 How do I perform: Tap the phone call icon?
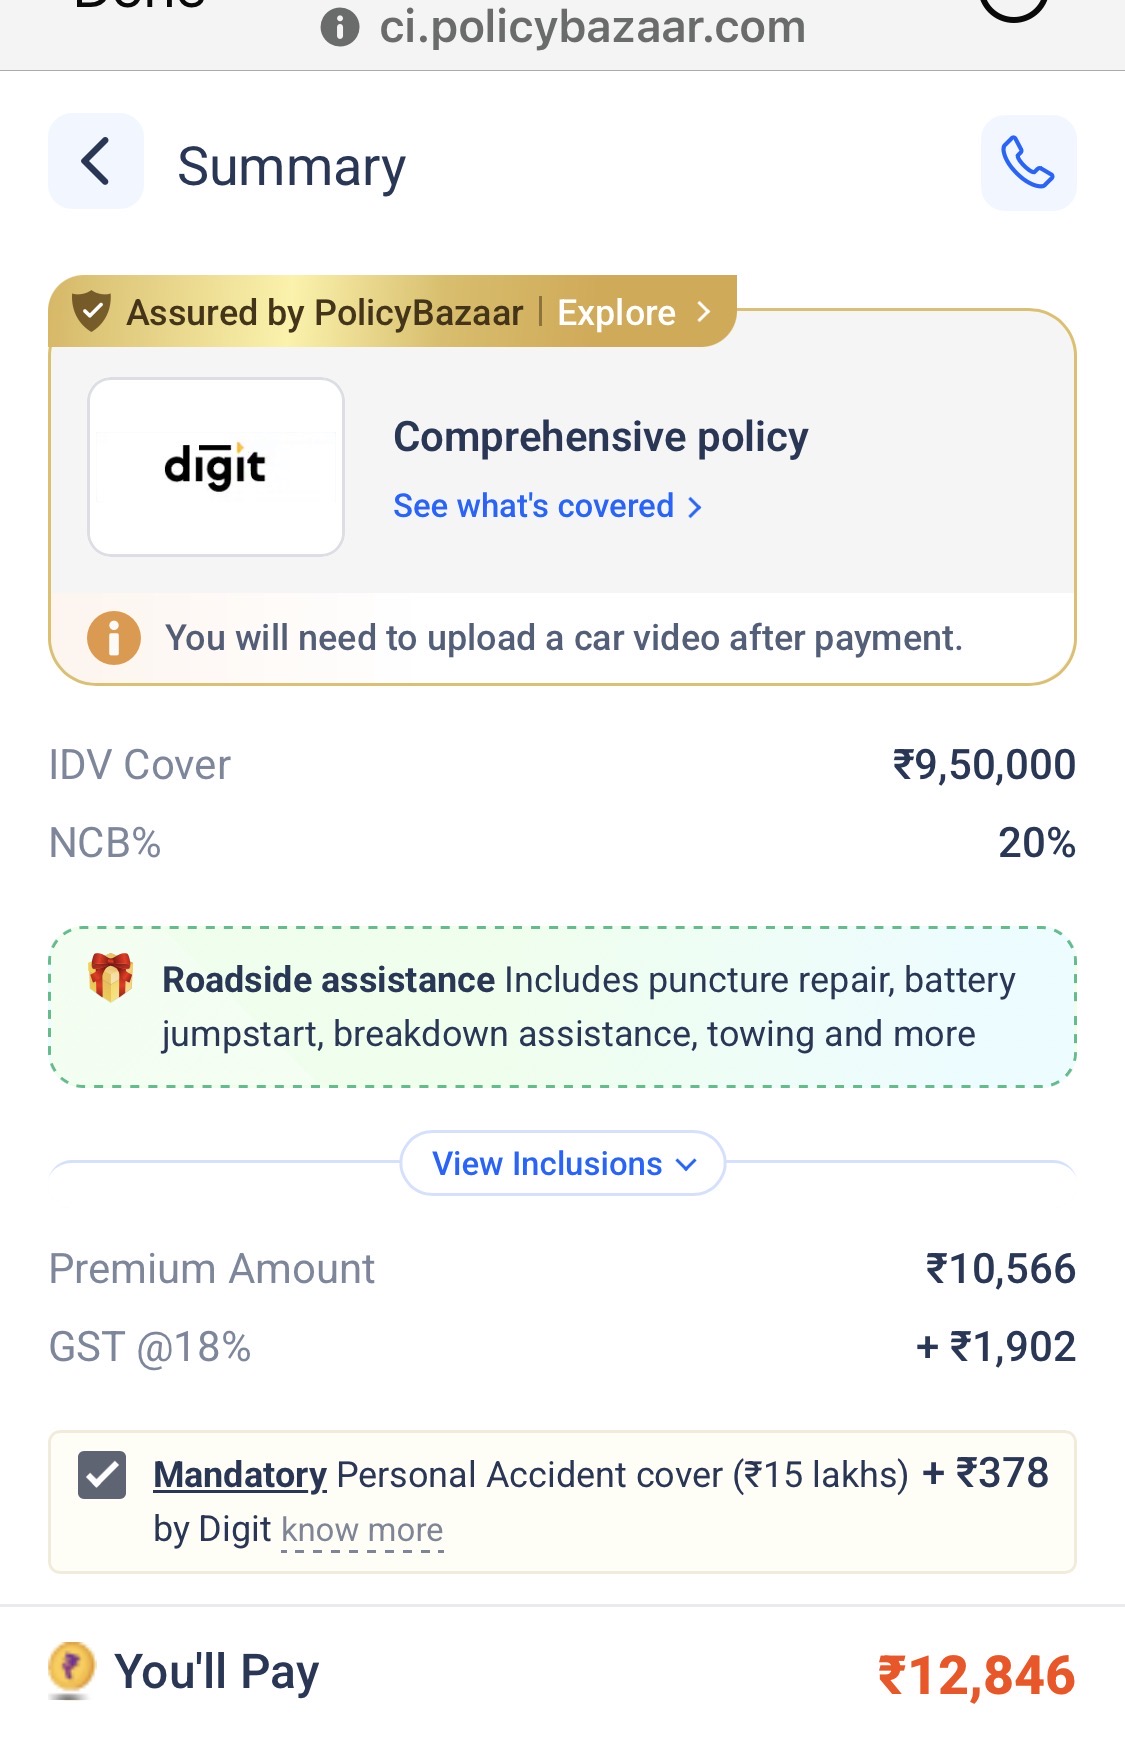click(x=1028, y=163)
